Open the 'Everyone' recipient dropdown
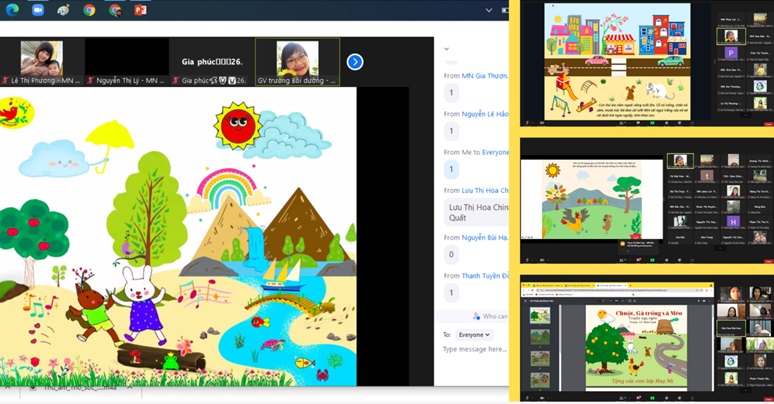Image resolution: width=774 pixels, height=404 pixels. pyautogui.click(x=473, y=335)
